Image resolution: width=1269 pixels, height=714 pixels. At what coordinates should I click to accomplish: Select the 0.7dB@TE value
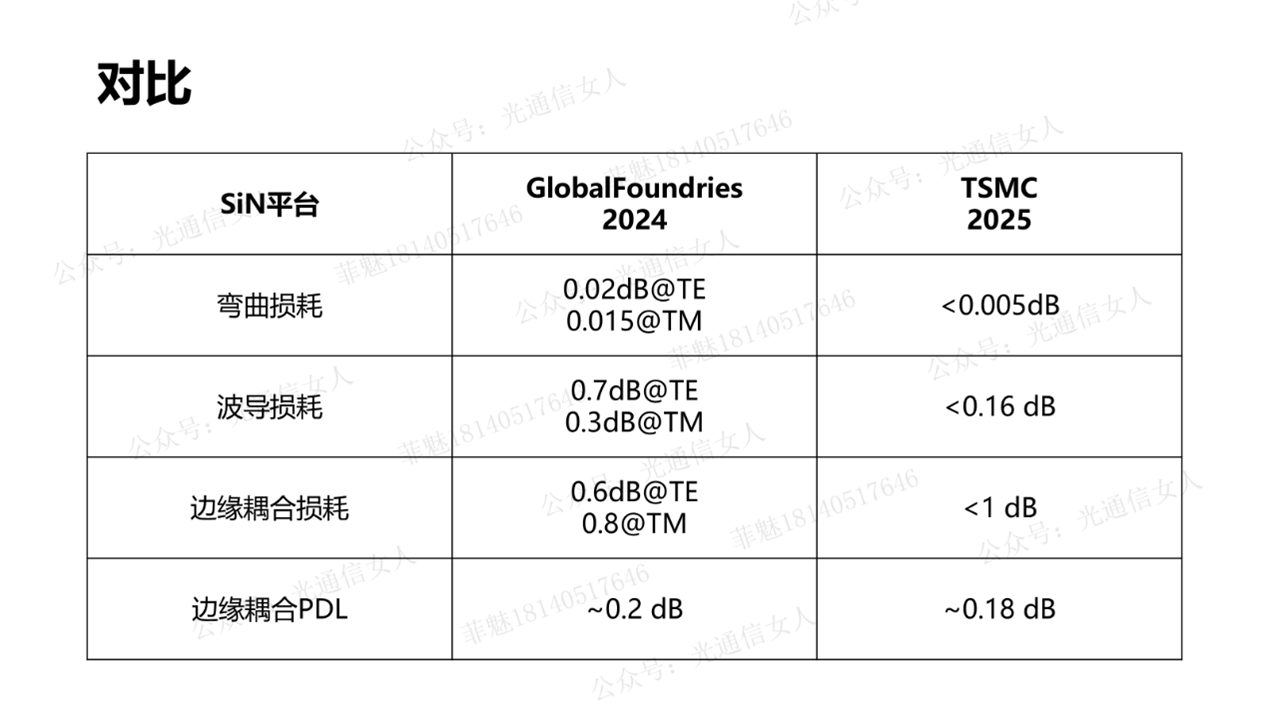click(634, 391)
